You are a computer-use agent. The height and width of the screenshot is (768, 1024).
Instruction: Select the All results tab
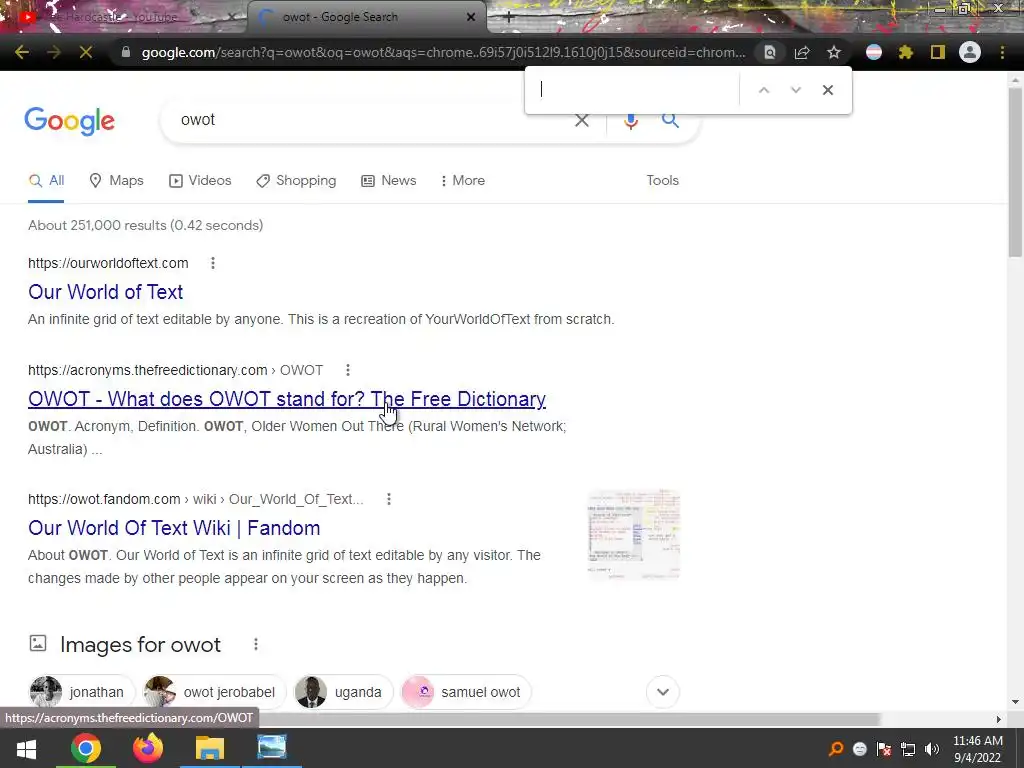[x=46, y=181]
